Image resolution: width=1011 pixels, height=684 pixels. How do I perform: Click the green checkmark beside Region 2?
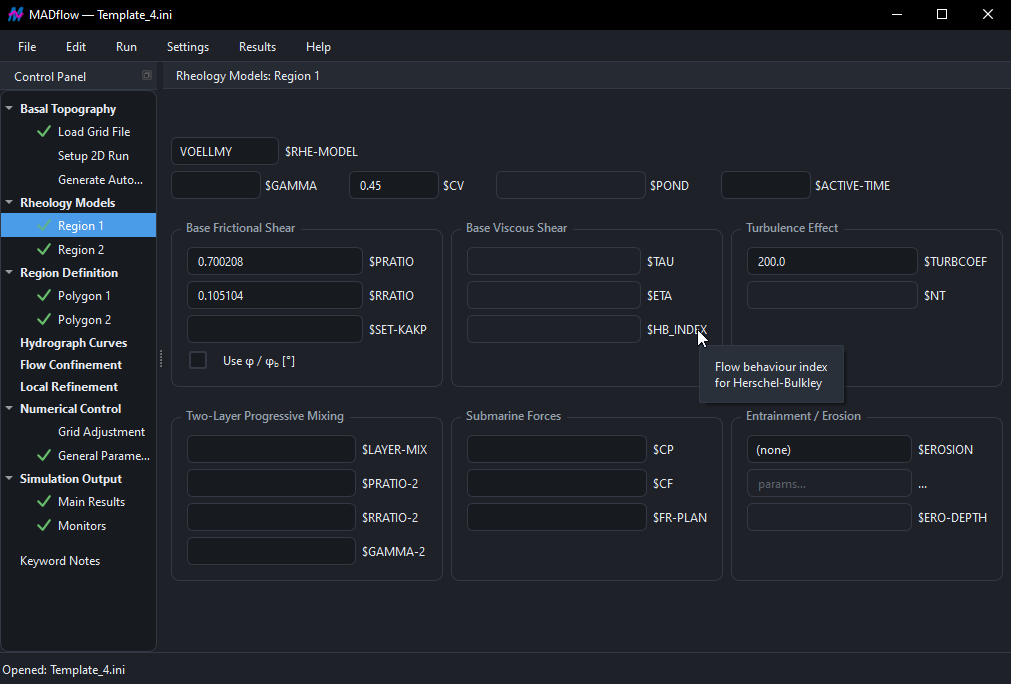(44, 249)
